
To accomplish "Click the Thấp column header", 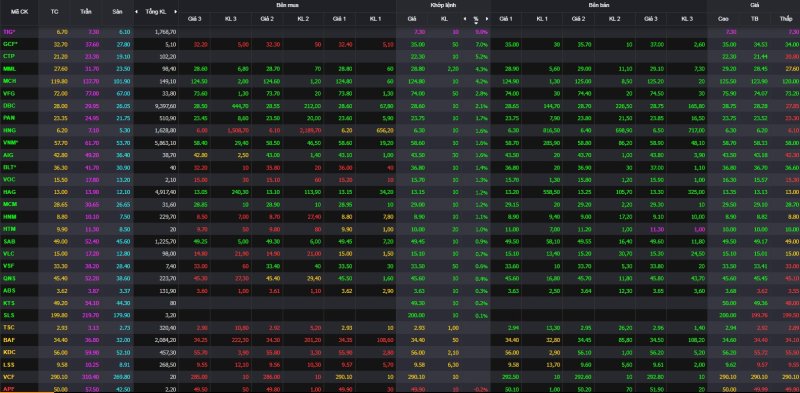I will [x=786, y=19].
